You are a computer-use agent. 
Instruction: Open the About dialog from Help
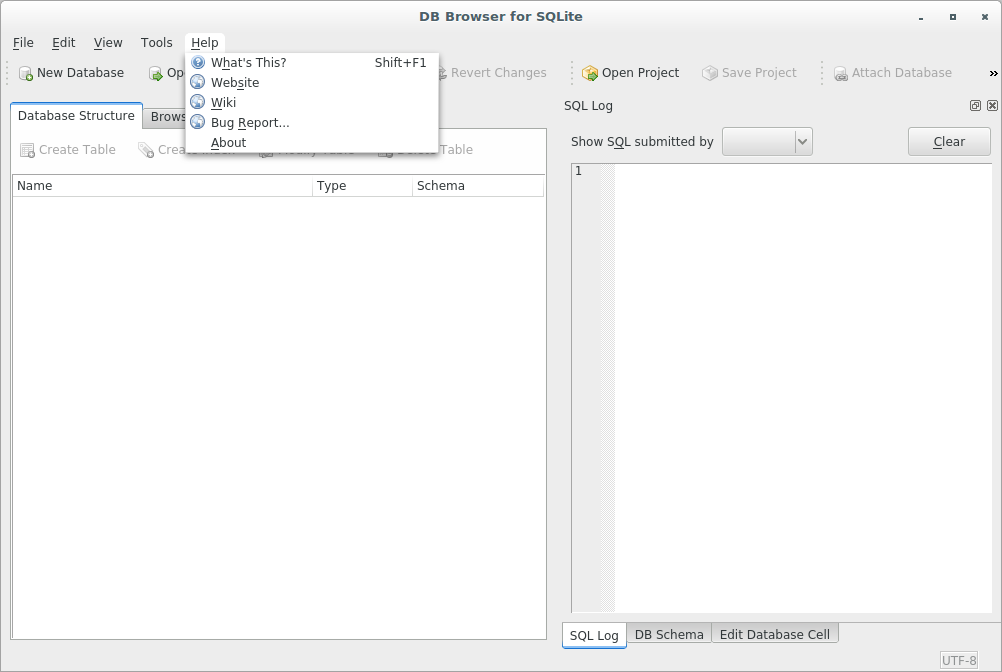[228, 142]
